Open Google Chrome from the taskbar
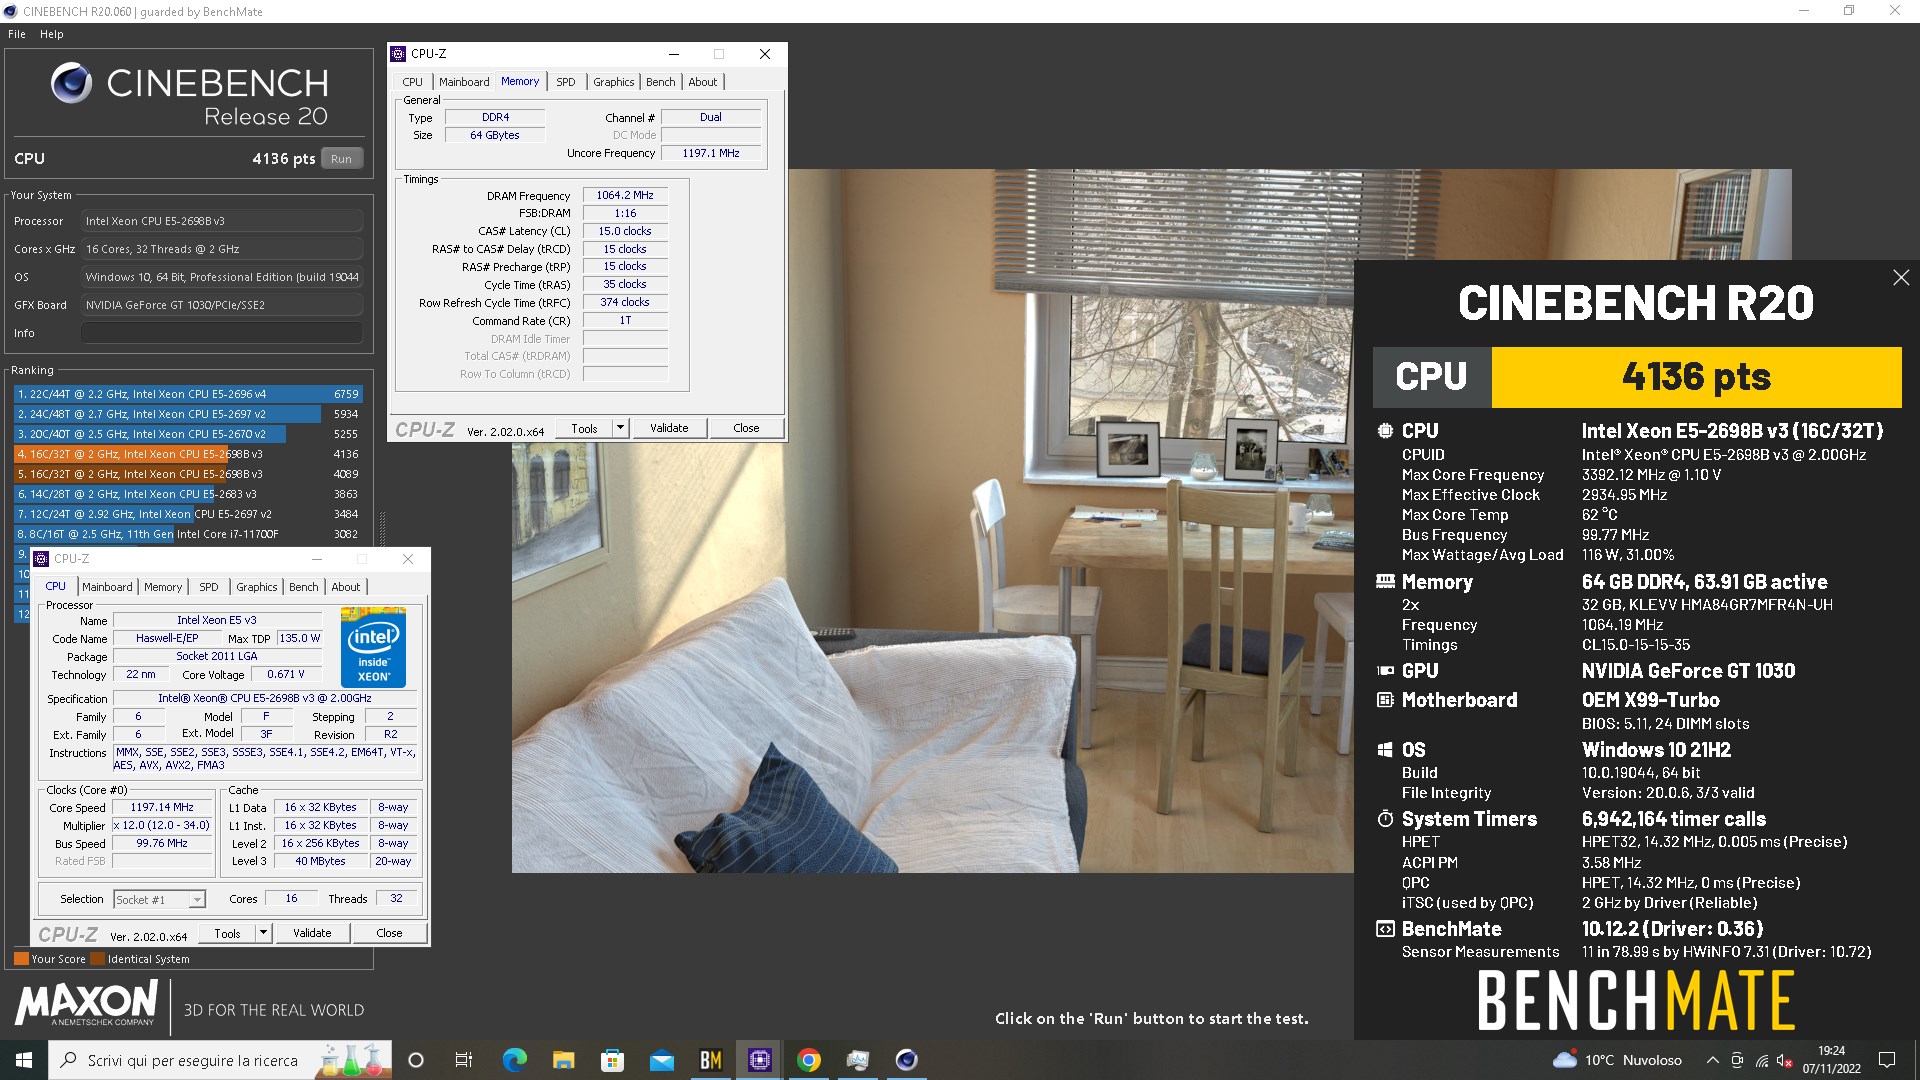The width and height of the screenshot is (1920, 1080). 809,1060
